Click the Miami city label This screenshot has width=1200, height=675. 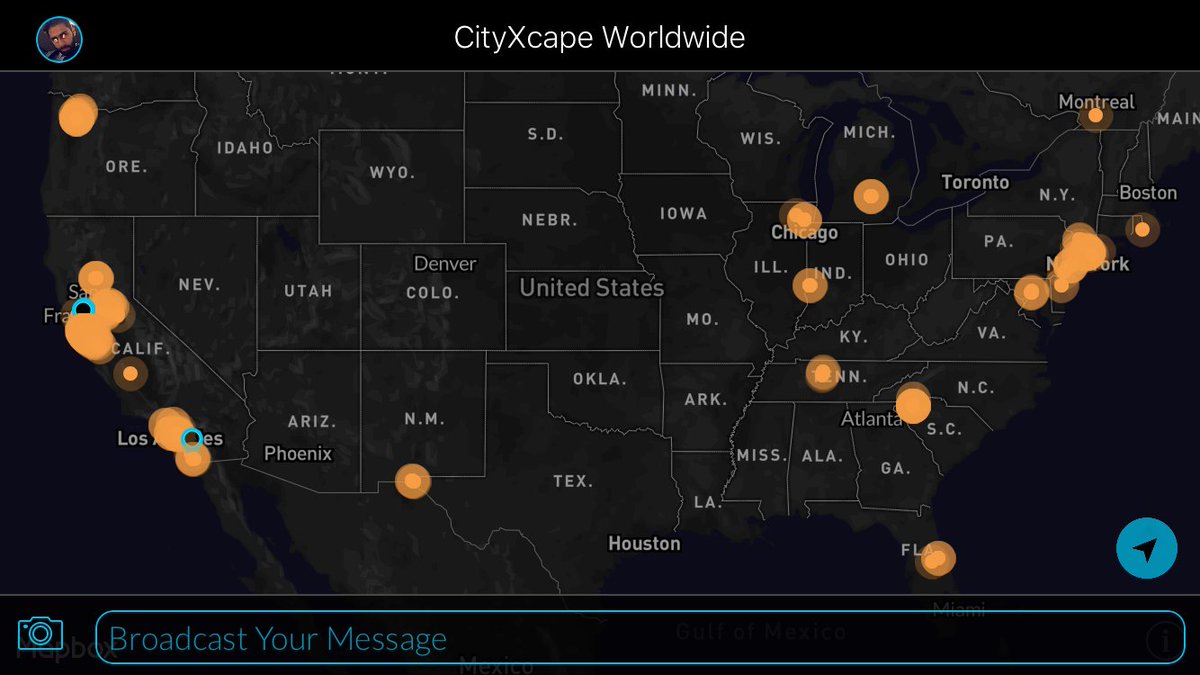point(958,609)
